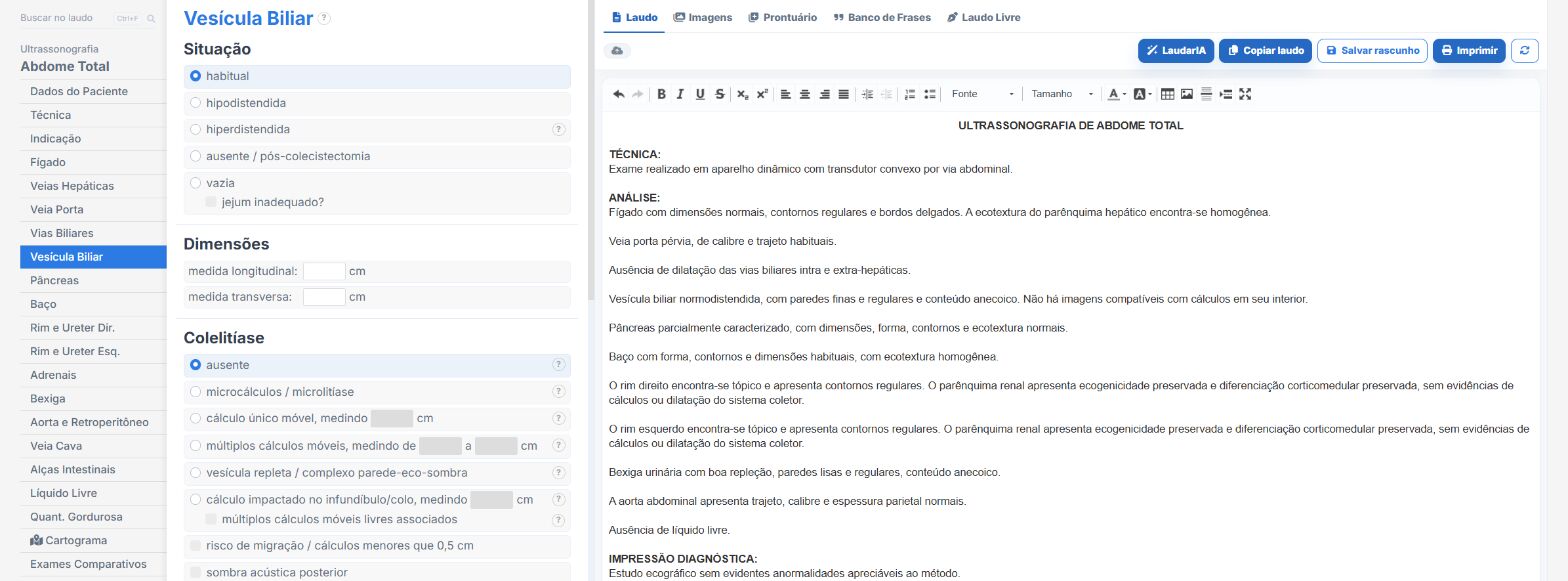This screenshot has width=1568, height=581.
Task: Open the background color dropdown
Action: (1142, 94)
